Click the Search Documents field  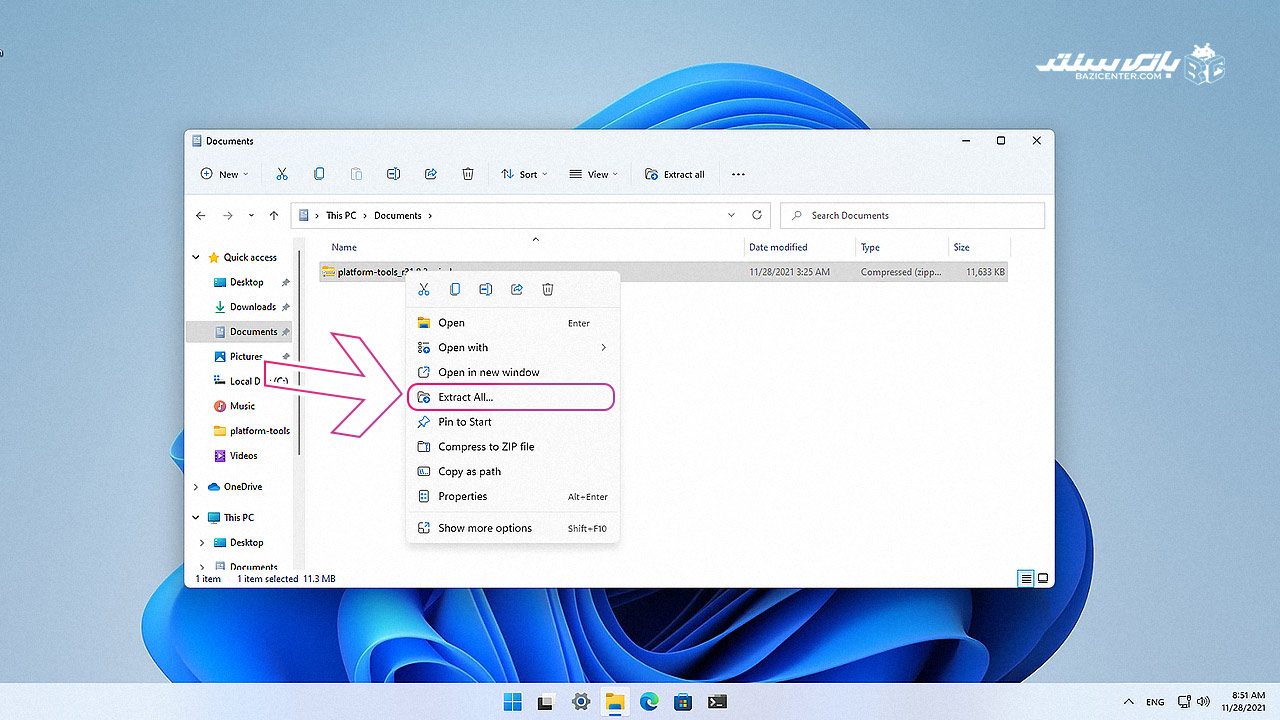click(x=912, y=215)
